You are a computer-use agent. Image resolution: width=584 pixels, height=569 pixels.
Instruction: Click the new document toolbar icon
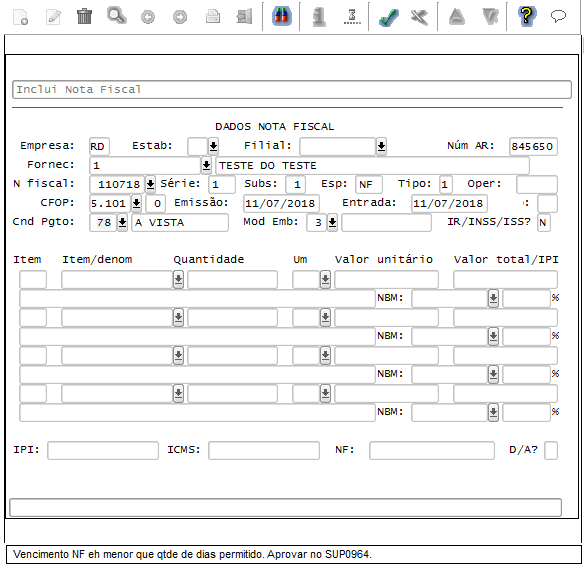[20, 17]
